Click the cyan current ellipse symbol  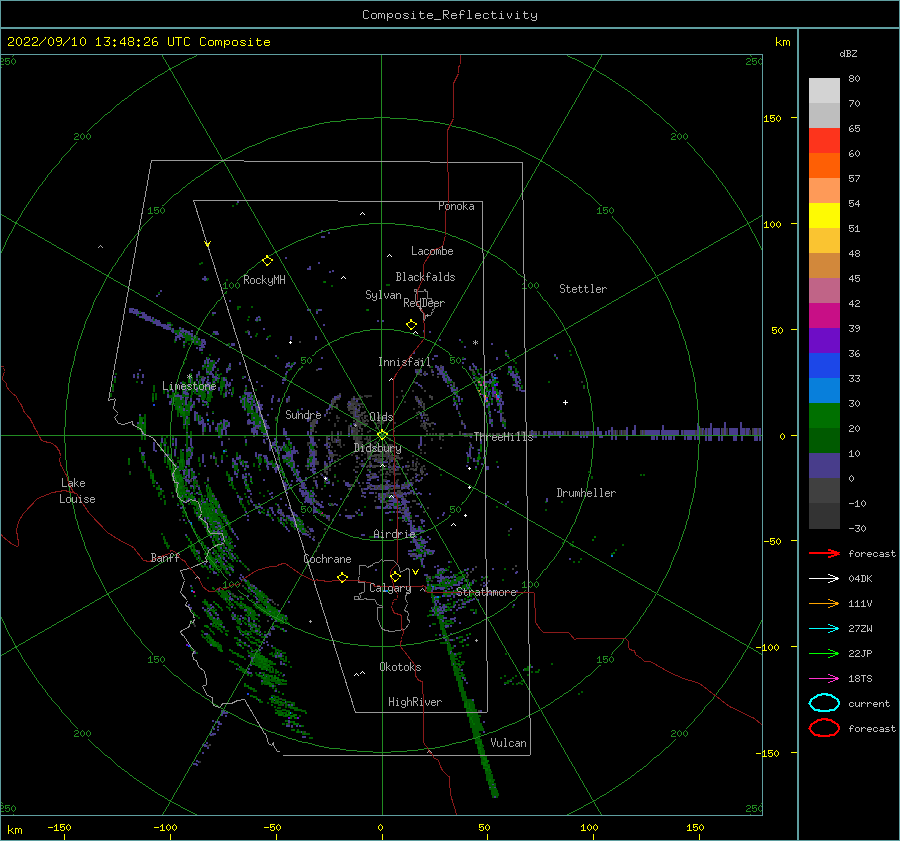click(x=824, y=703)
